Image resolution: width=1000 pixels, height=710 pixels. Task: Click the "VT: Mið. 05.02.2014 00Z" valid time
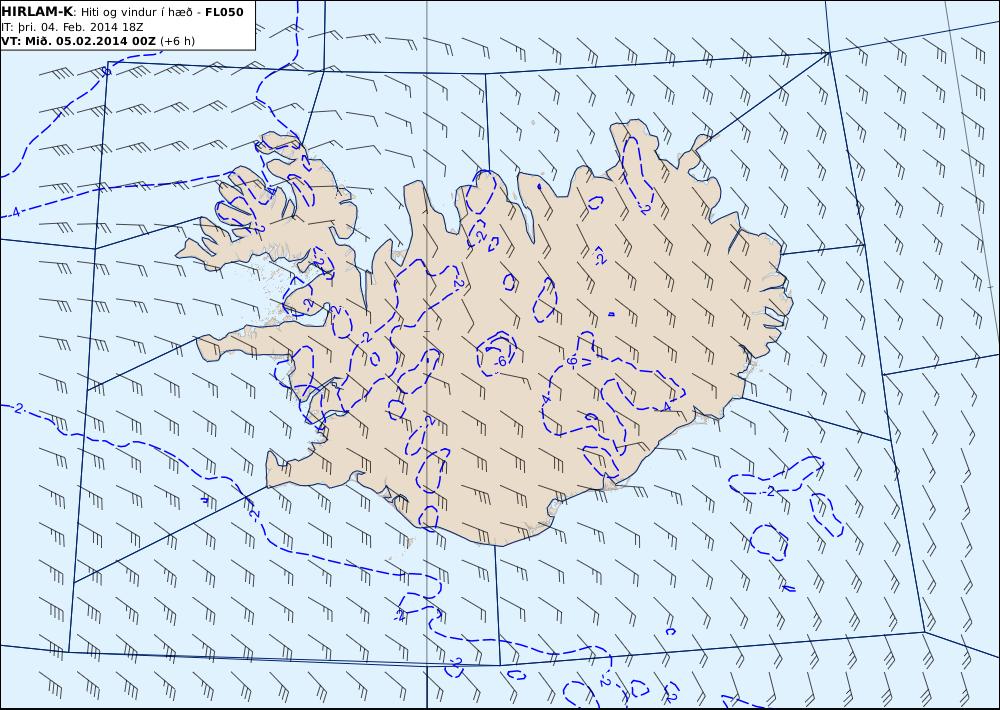coord(78,41)
